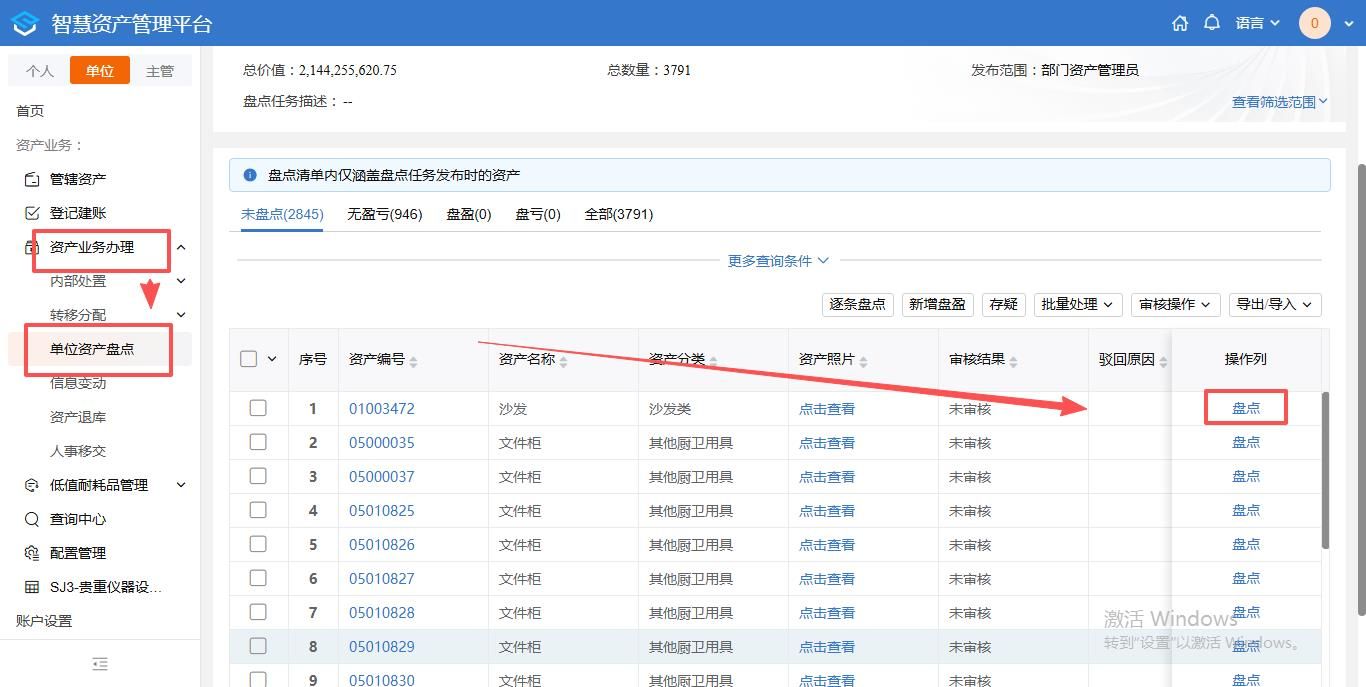1366x687 pixels.
Task: Click the vertical scrollbar of the table
Action: pyautogui.click(x=1326, y=470)
